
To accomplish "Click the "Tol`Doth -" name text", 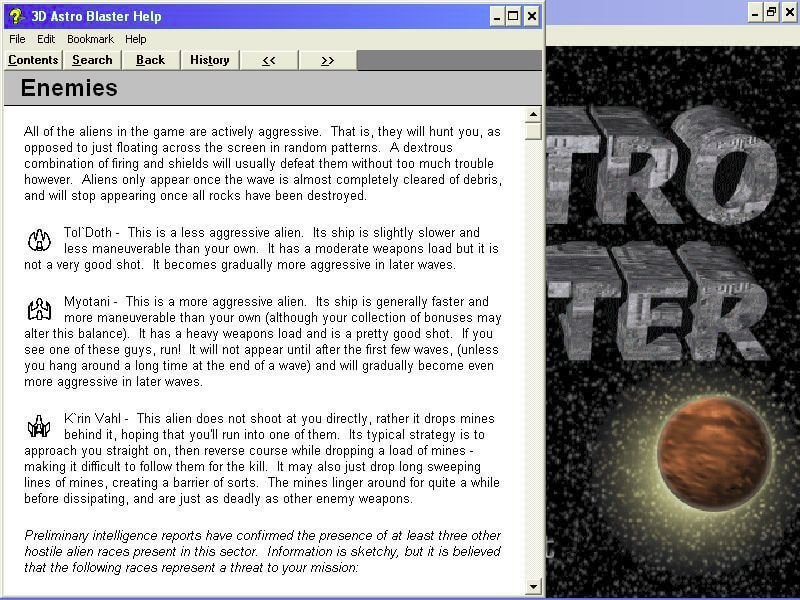I will coord(92,233).
